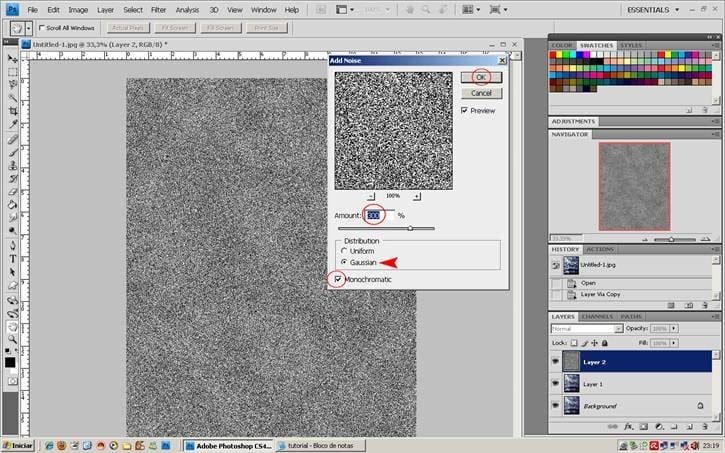Open the Opacity slider arrow
This screenshot has height=453, width=725.
pyautogui.click(x=674, y=328)
